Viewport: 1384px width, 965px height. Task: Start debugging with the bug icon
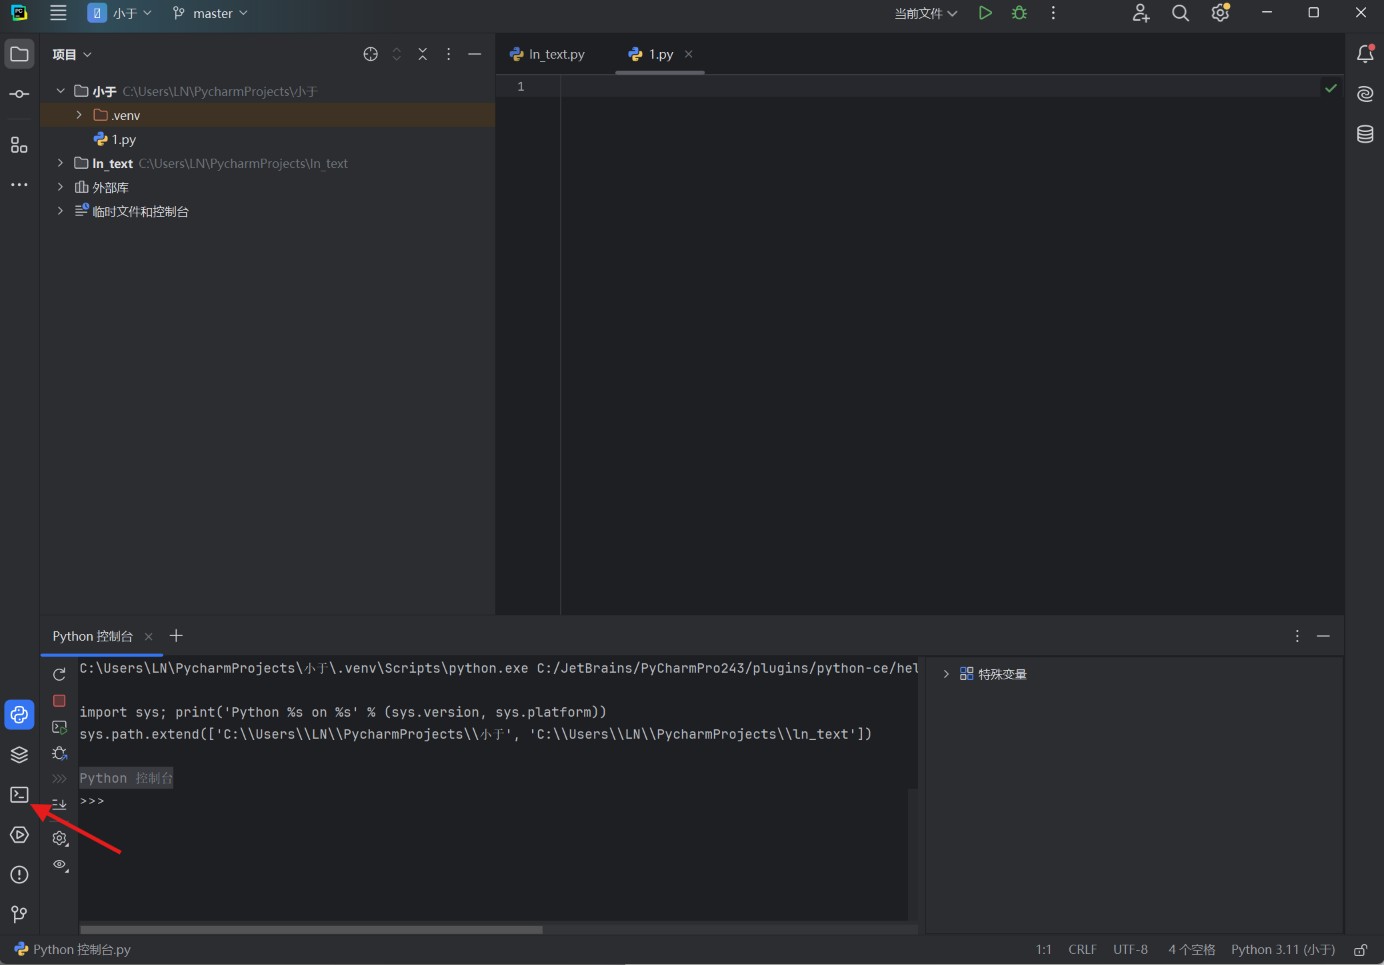pyautogui.click(x=1019, y=13)
